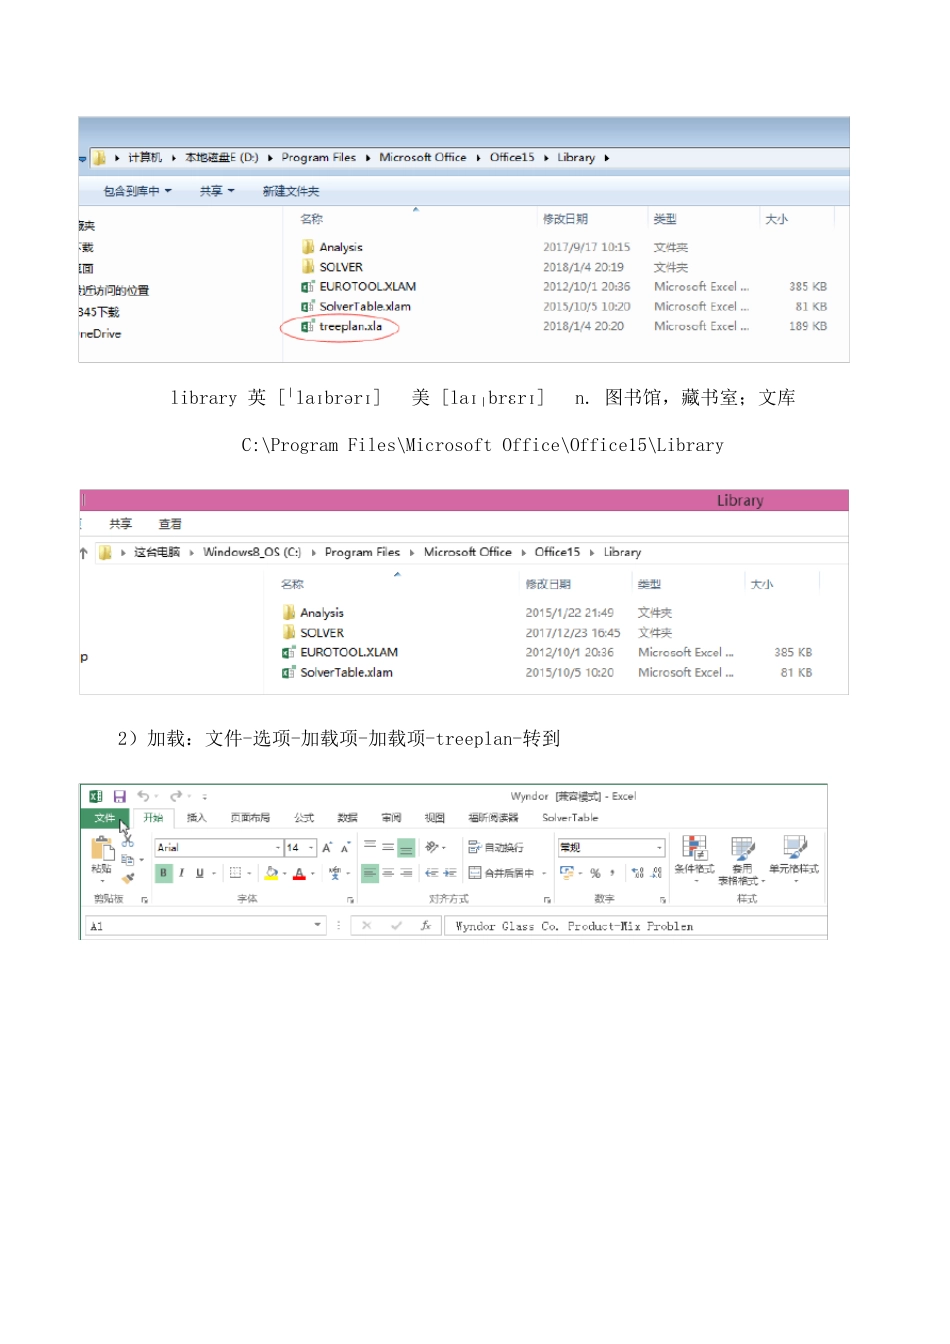Click the increase indent icon
Image resolution: width=950 pixels, height=1344 pixels.
click(450, 873)
